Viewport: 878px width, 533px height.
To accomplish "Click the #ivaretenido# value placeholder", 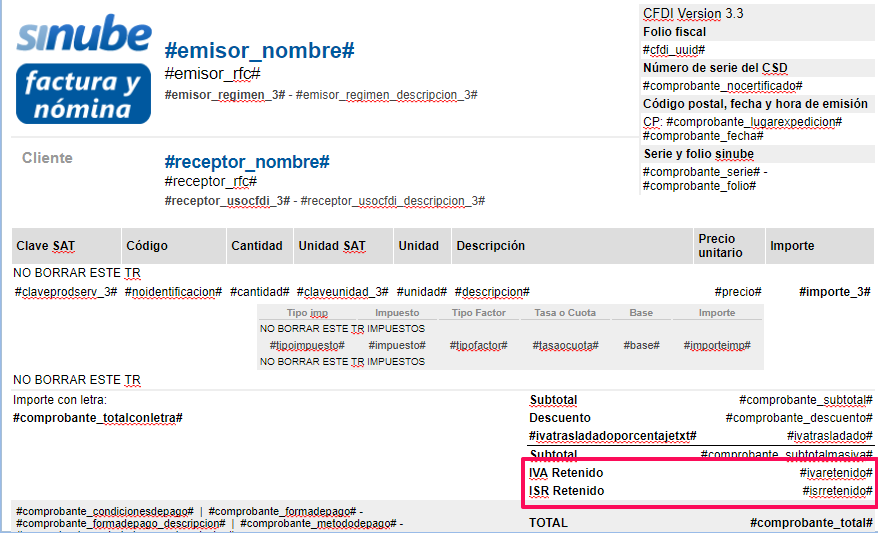I will point(836,472).
